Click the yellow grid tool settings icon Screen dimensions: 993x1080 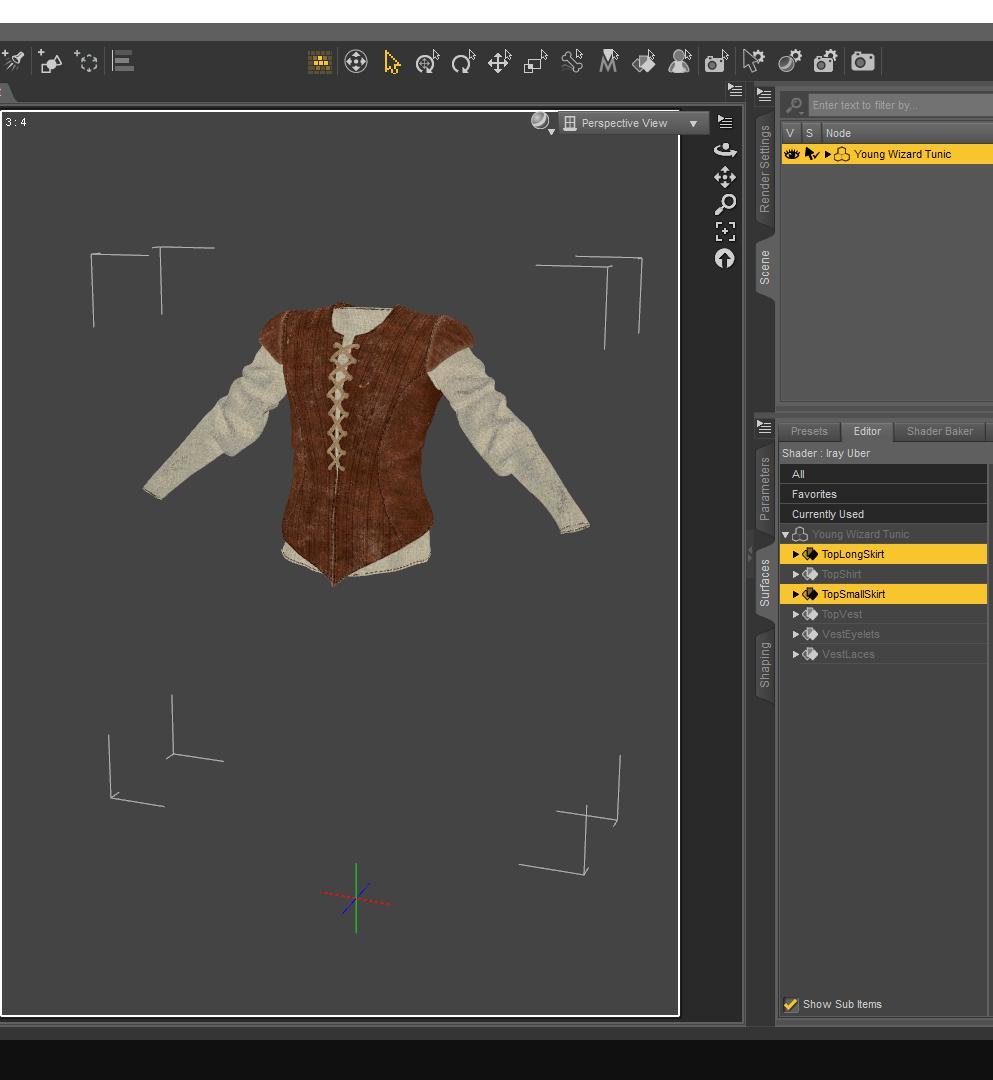(320, 63)
